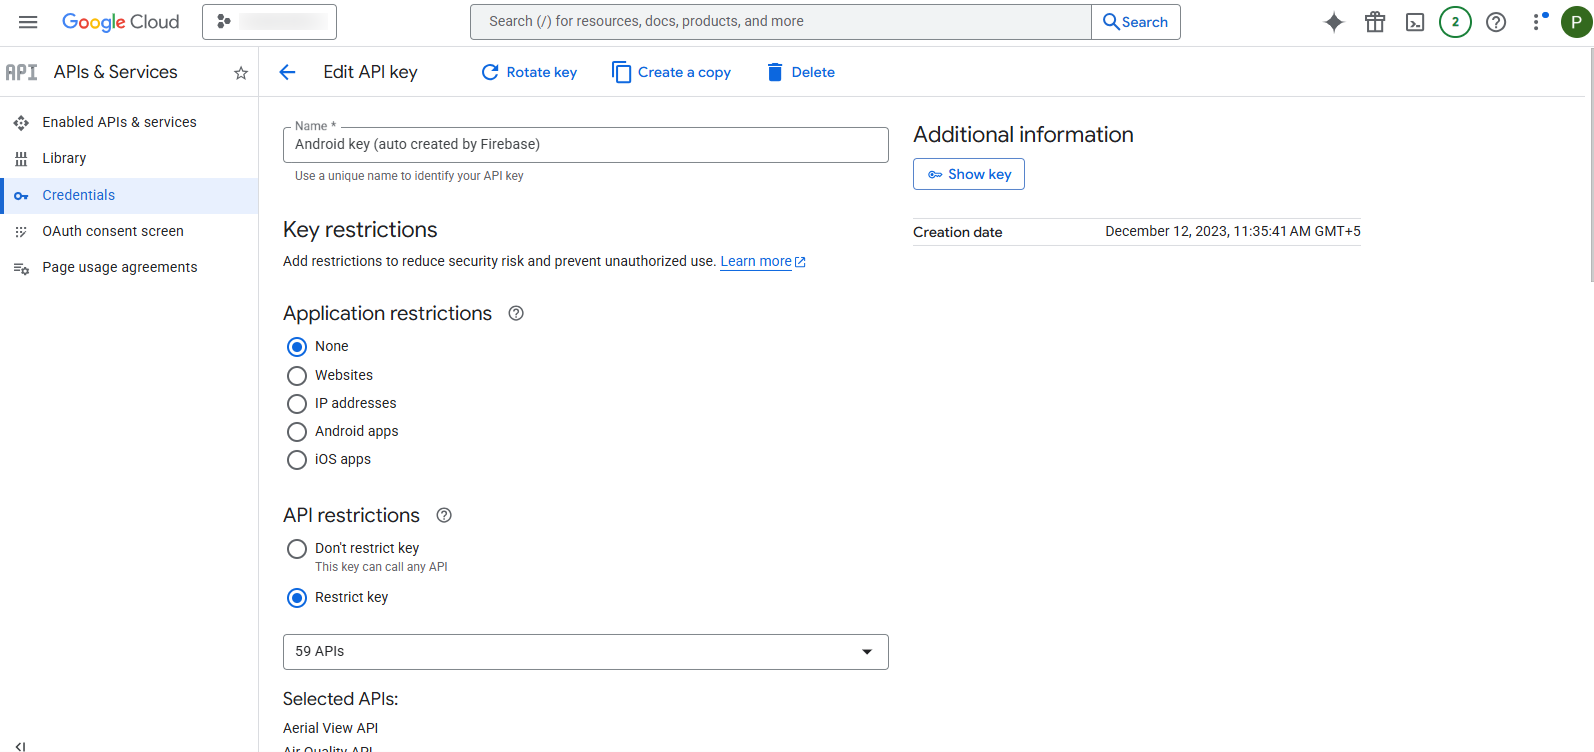Viewport: 1594px width, 752px height.
Task: Collapse the left sidebar panel
Action: click(x=21, y=745)
